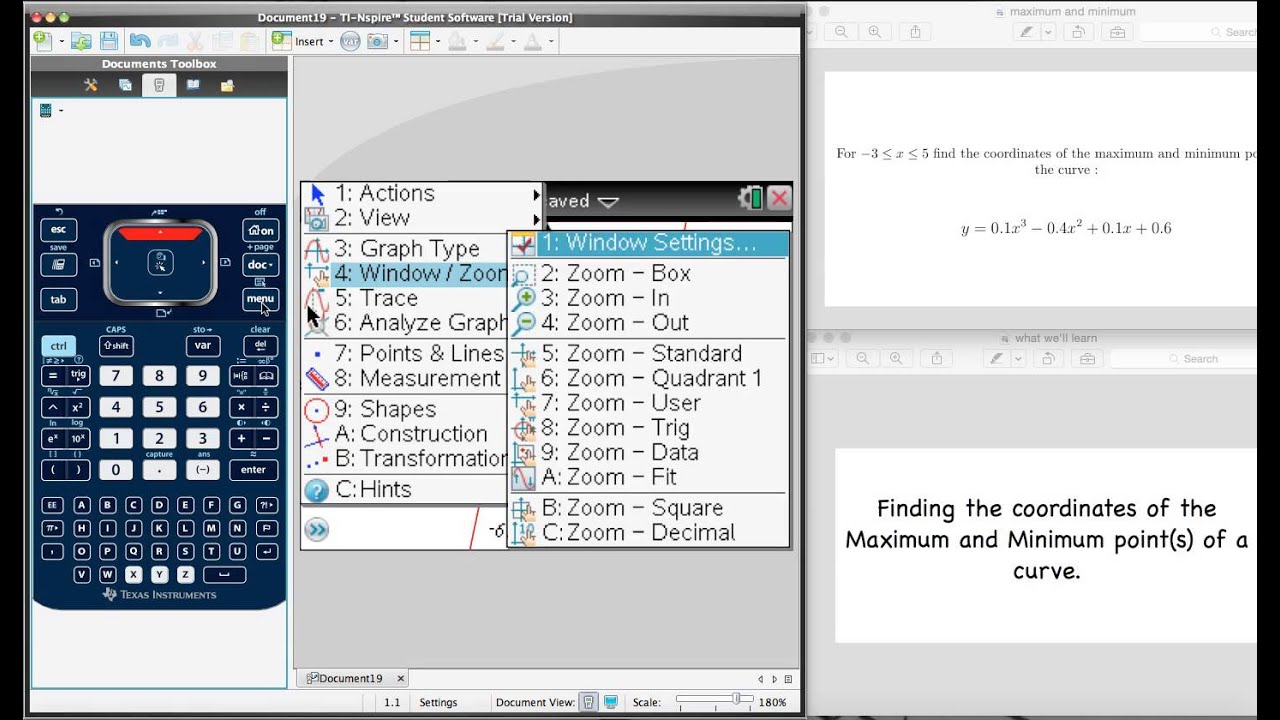This screenshot has height=720, width=1280.
Task: Select the TI-SmartView handheld toolbox tab
Action: tap(159, 85)
